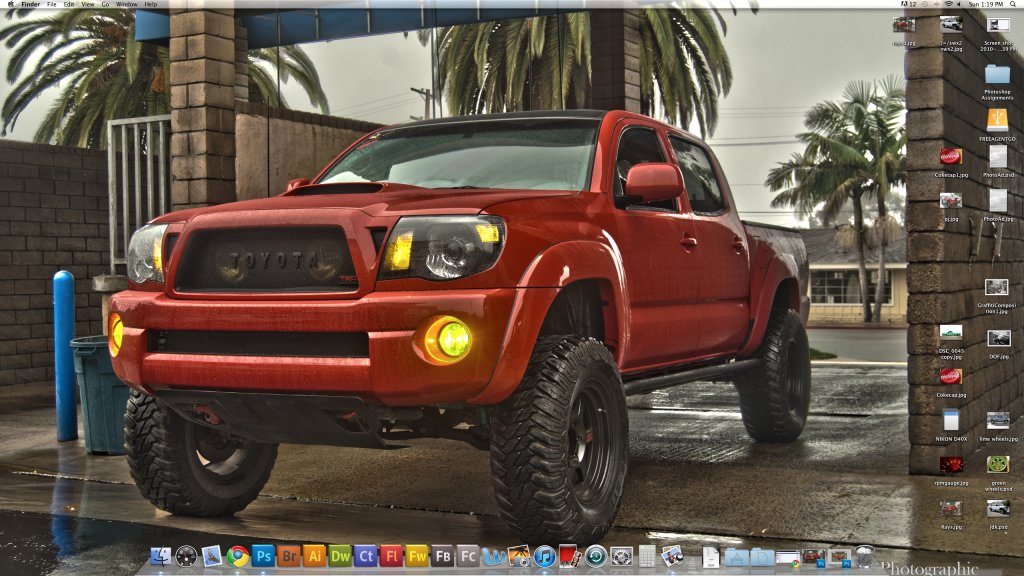1024x576 pixels.
Task: Open iTunes from the dock
Action: [x=544, y=556]
